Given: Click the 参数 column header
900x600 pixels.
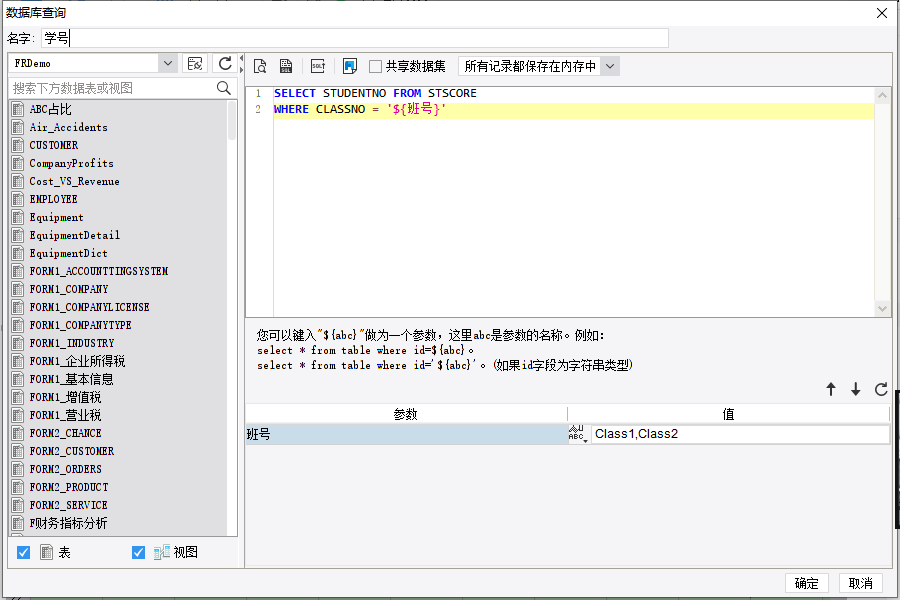Looking at the screenshot, I should pyautogui.click(x=406, y=414).
